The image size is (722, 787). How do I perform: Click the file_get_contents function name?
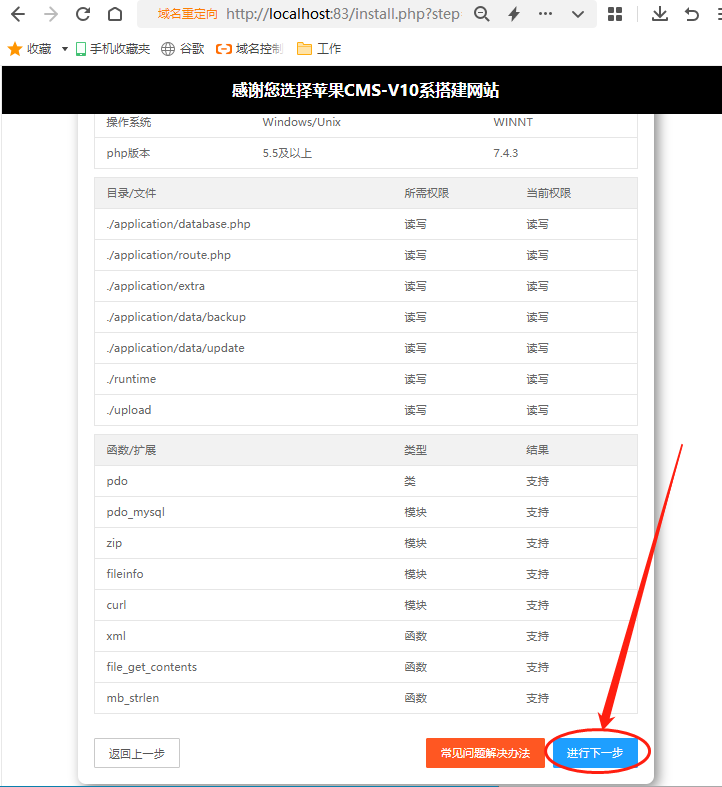(x=152, y=668)
